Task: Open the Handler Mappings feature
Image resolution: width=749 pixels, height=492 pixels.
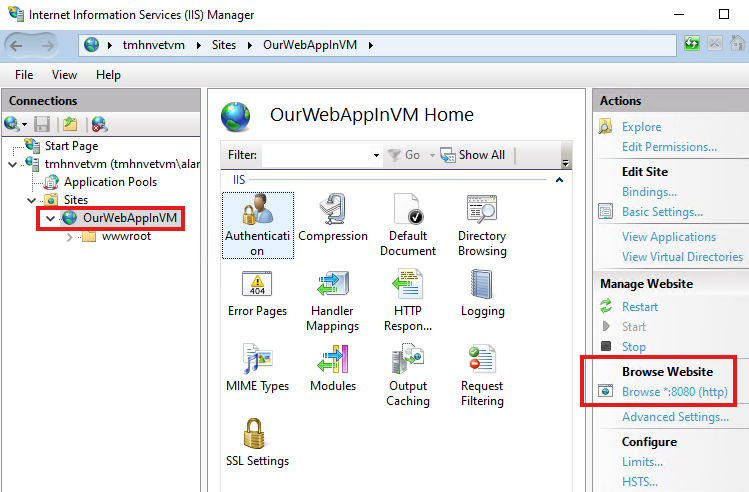Action: (332, 300)
